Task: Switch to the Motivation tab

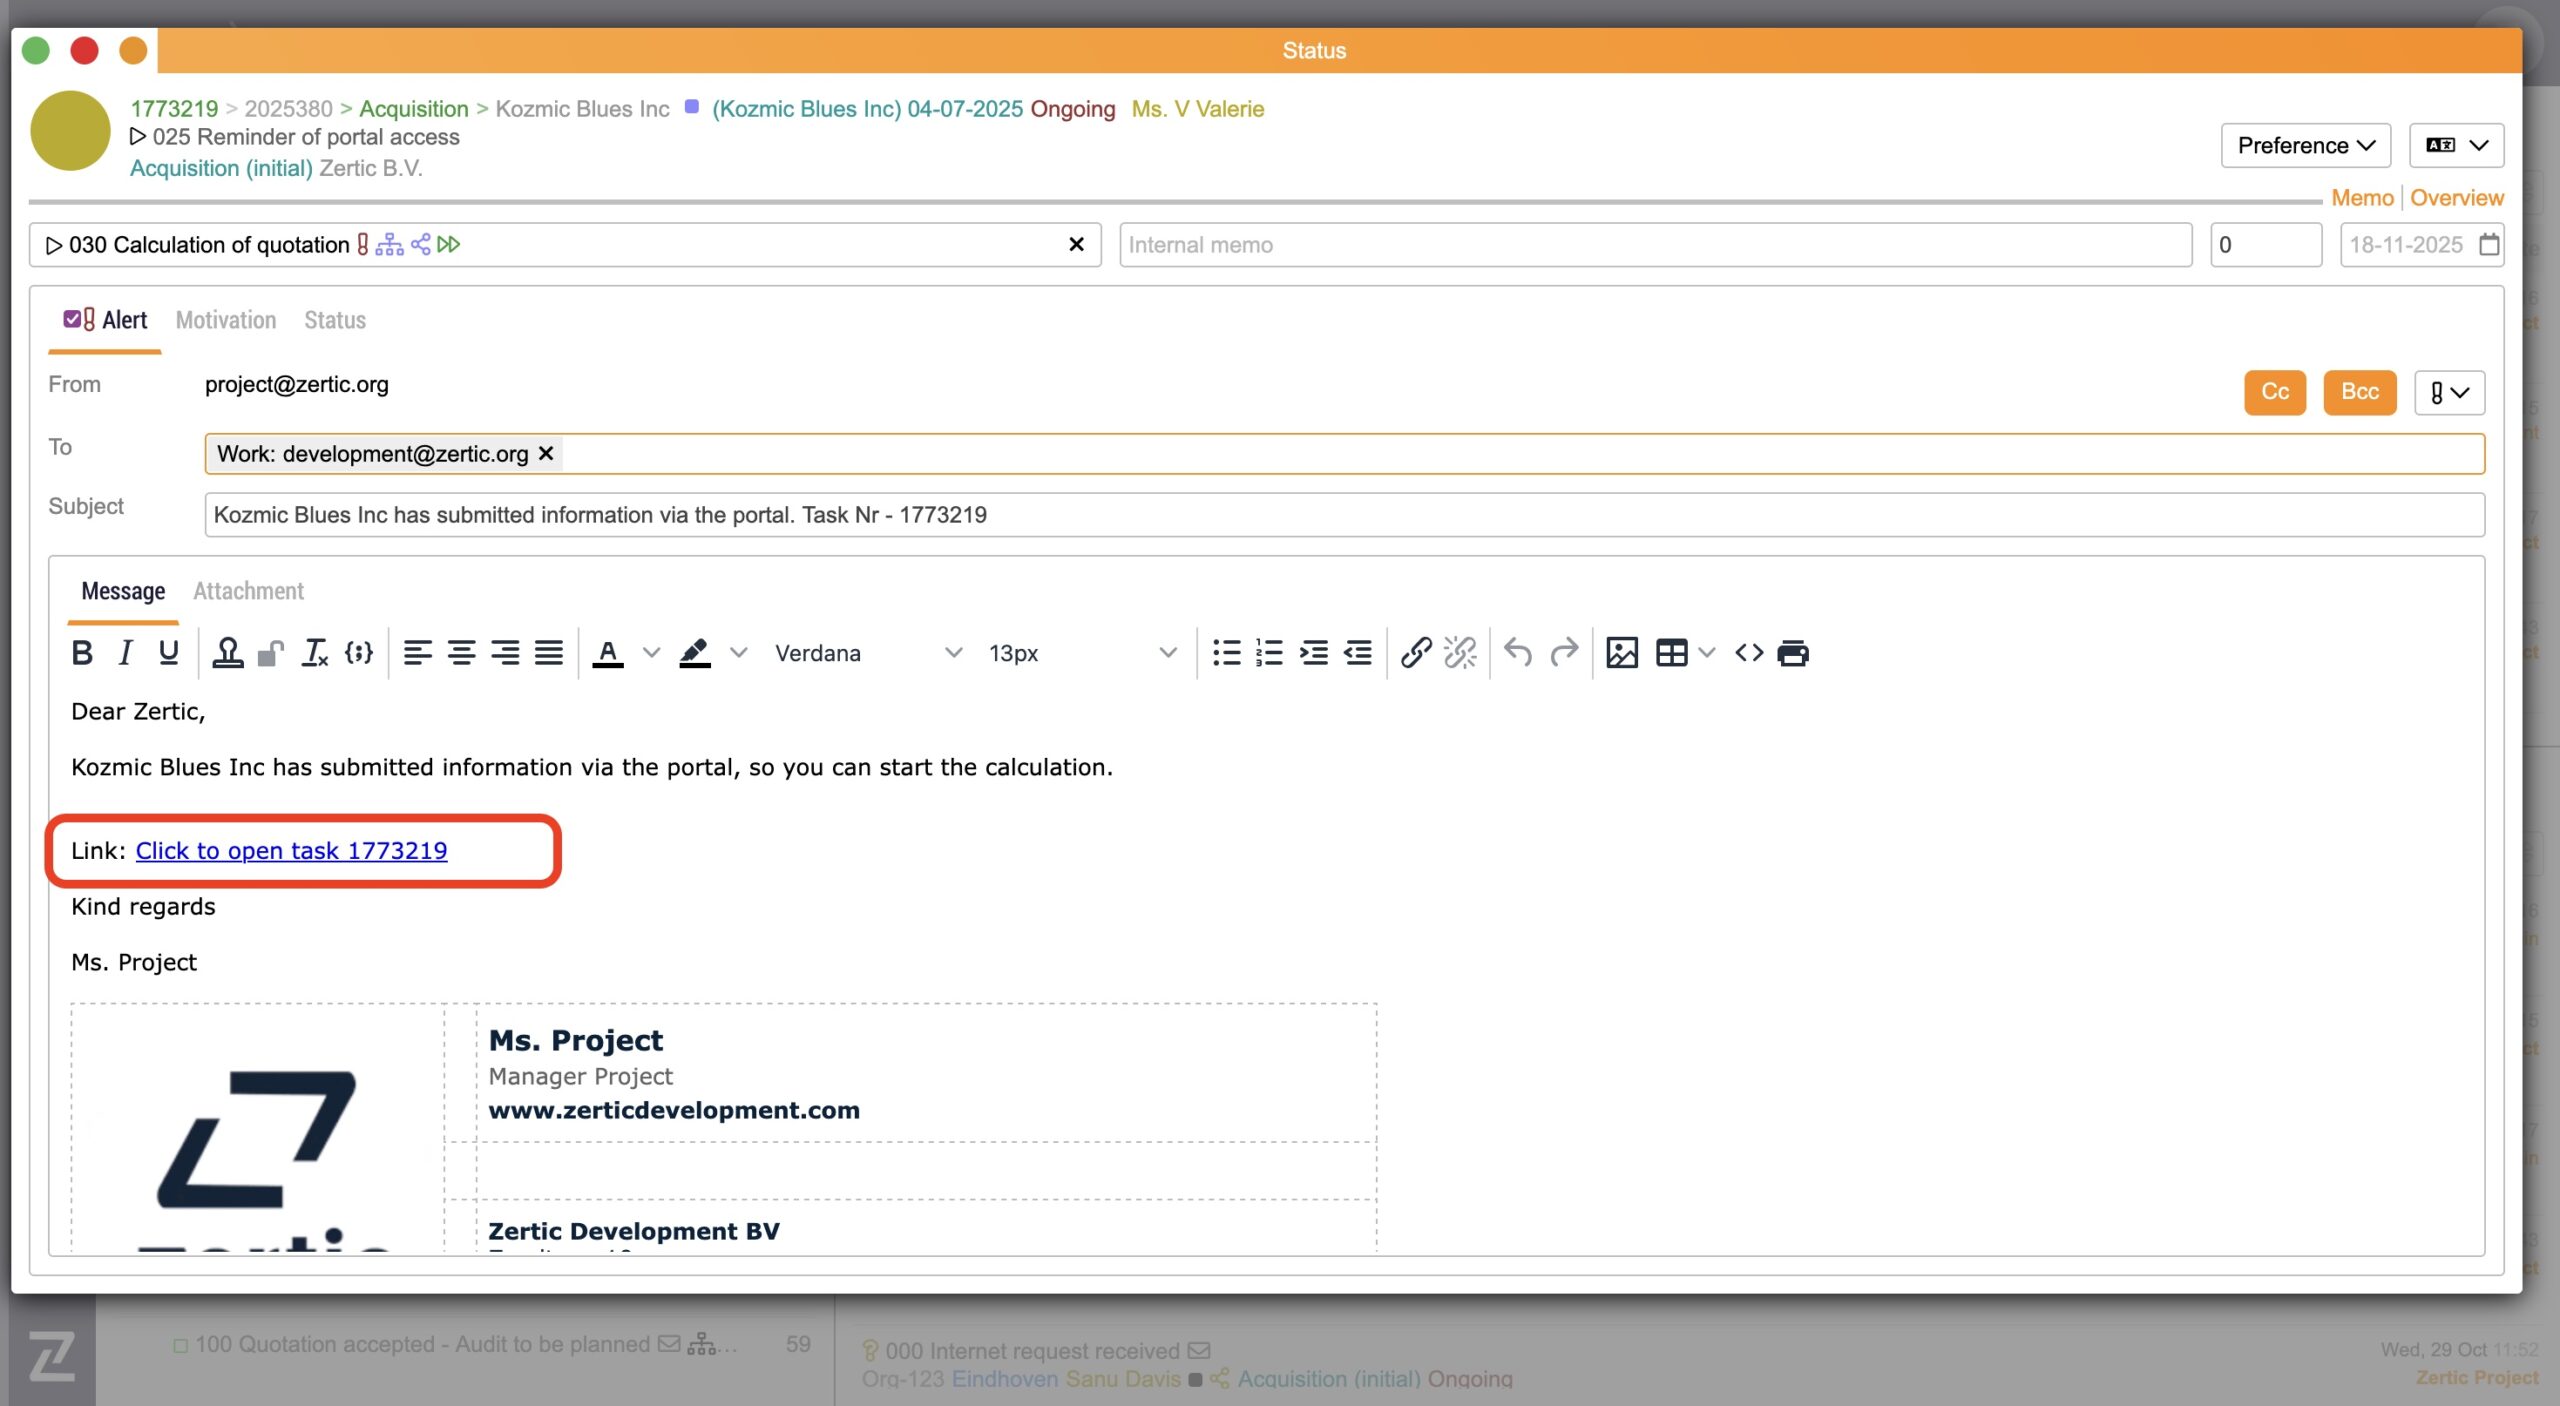Action: coord(226,320)
